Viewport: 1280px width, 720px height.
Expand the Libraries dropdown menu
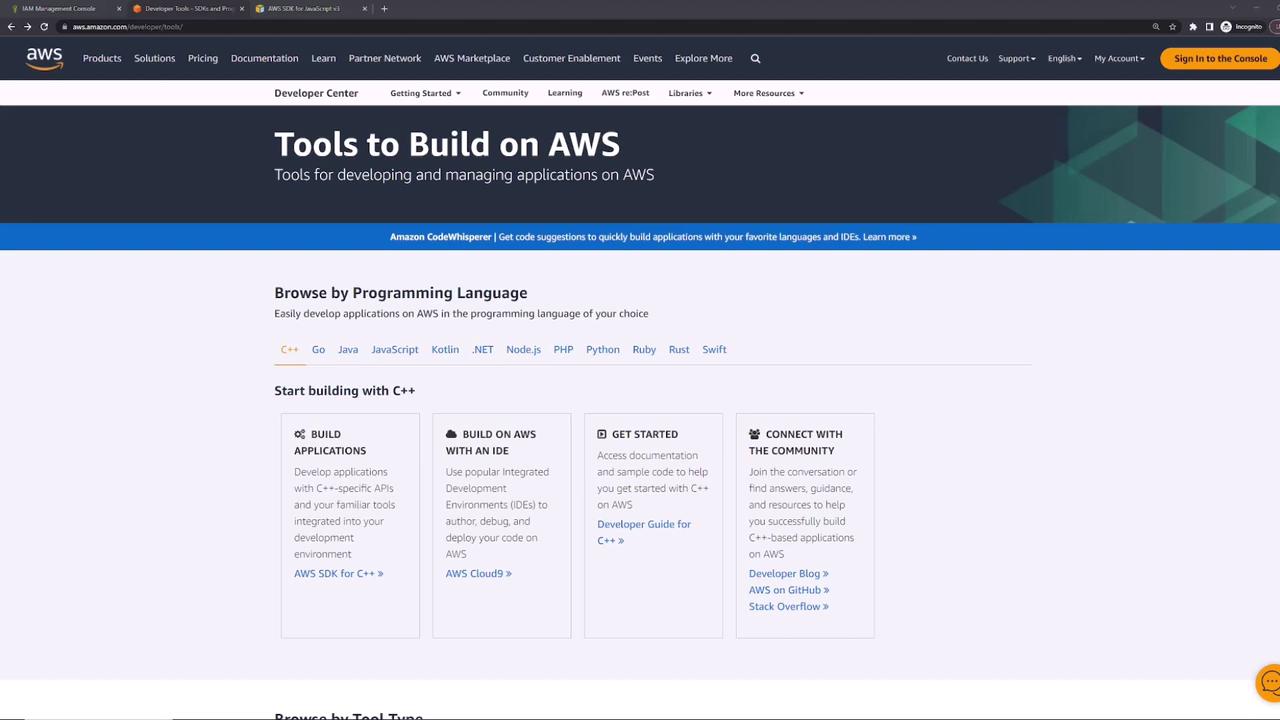tap(690, 93)
